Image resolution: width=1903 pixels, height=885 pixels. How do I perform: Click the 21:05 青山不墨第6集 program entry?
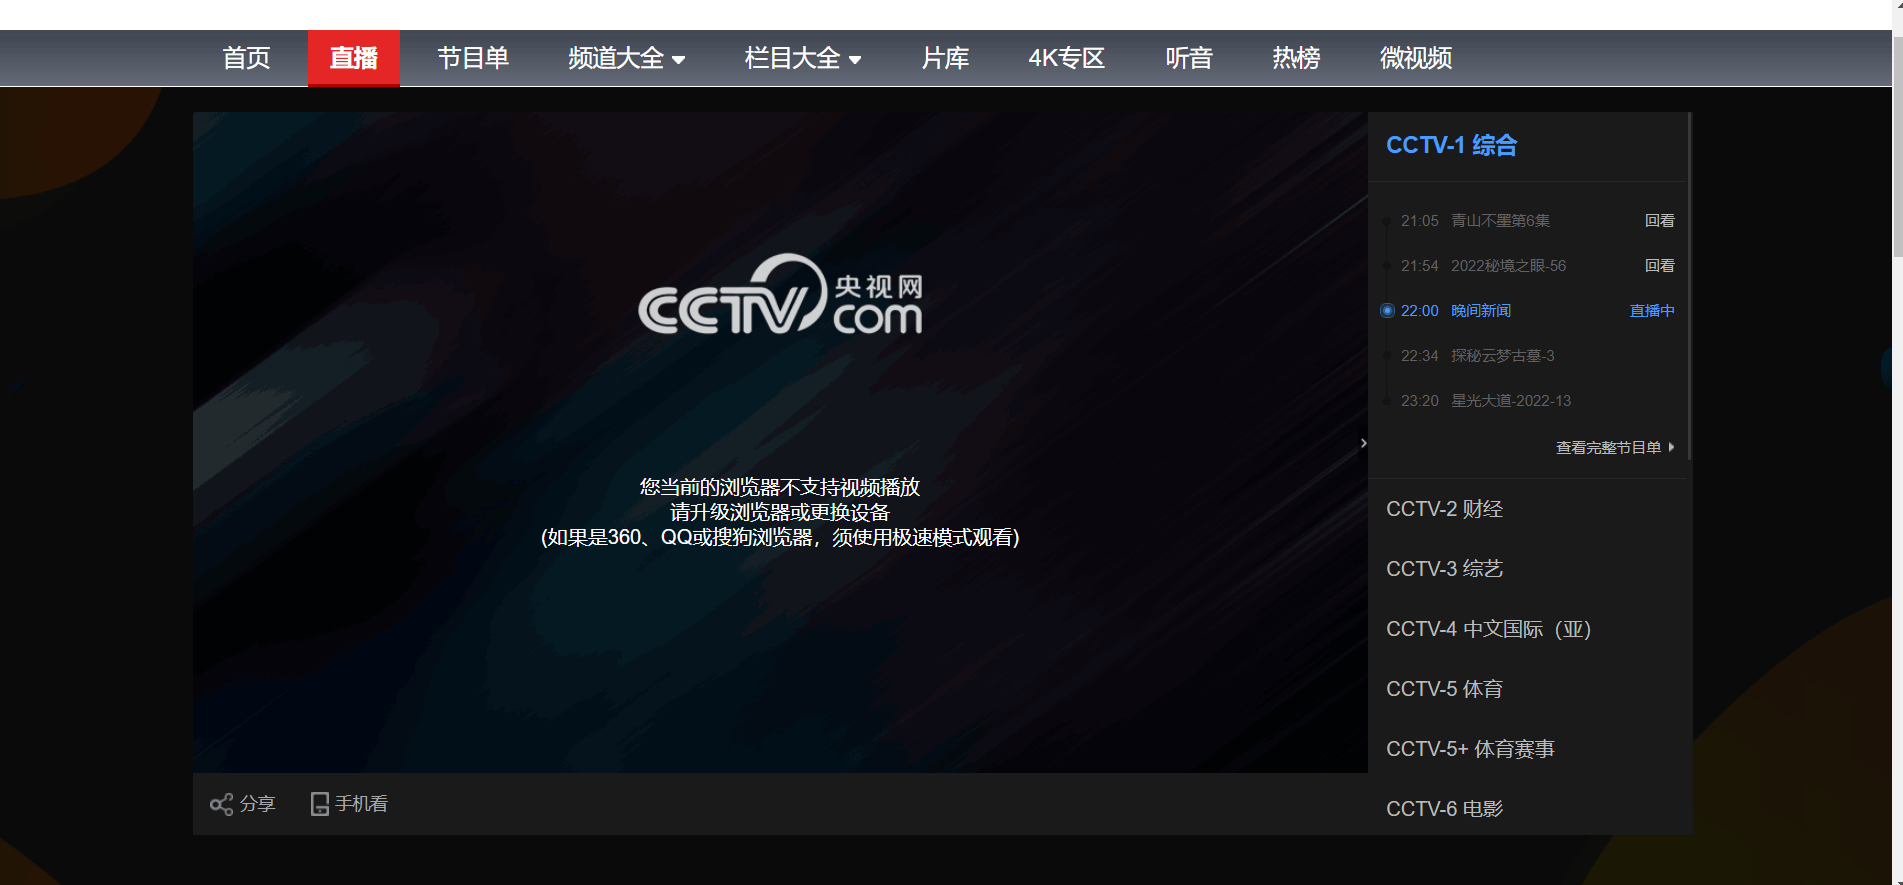(x=1475, y=221)
